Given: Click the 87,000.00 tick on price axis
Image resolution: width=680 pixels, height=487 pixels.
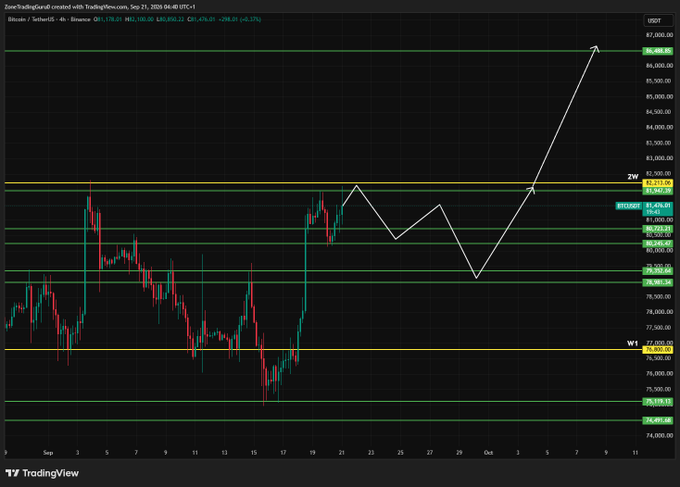Looking at the screenshot, I should point(659,35).
